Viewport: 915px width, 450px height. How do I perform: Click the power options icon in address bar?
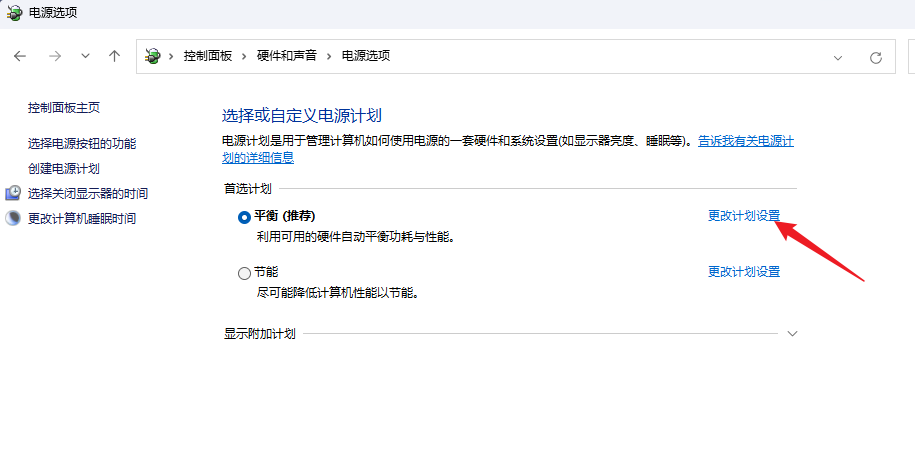coord(153,57)
